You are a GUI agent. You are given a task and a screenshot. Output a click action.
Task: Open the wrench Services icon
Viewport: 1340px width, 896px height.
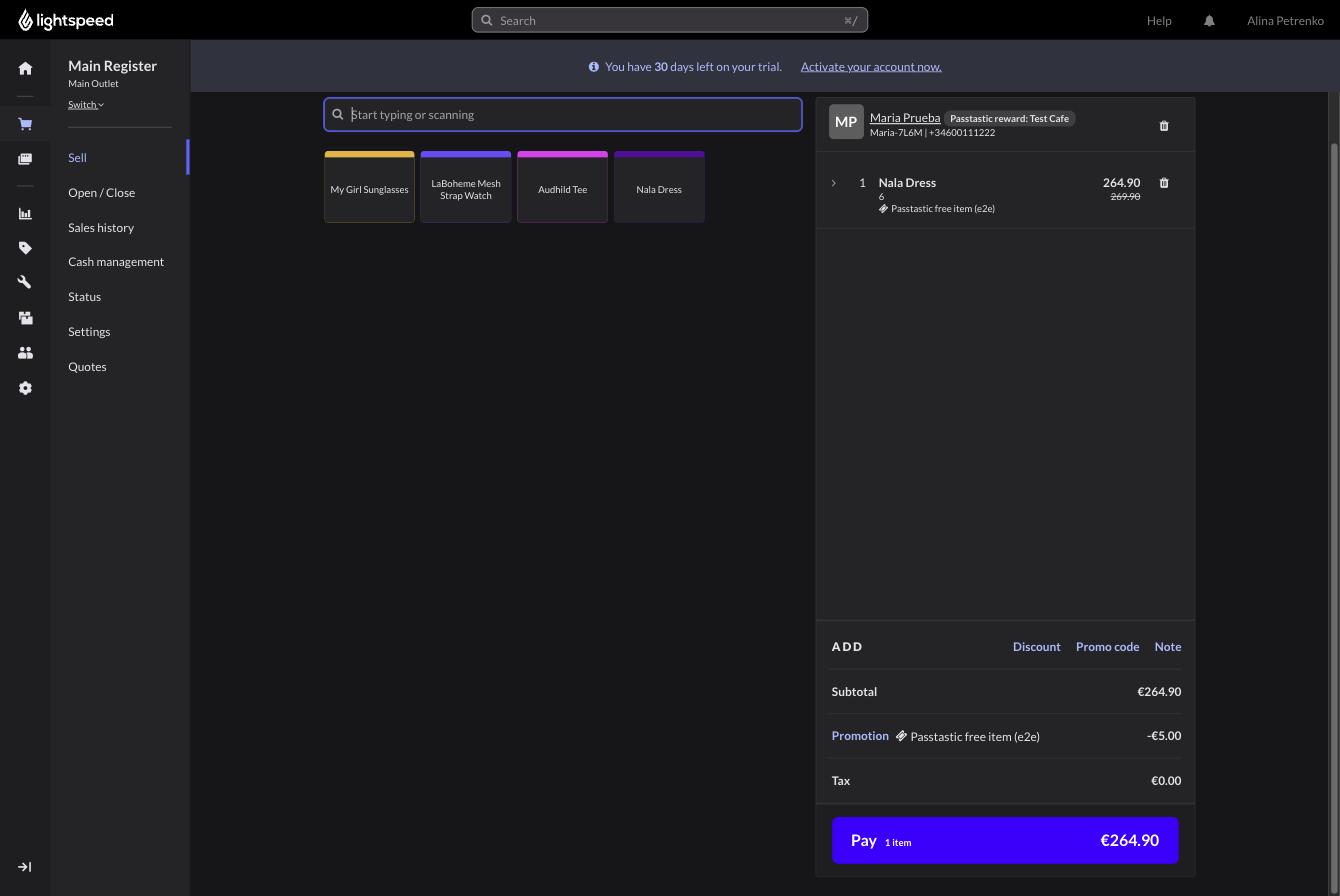25,283
